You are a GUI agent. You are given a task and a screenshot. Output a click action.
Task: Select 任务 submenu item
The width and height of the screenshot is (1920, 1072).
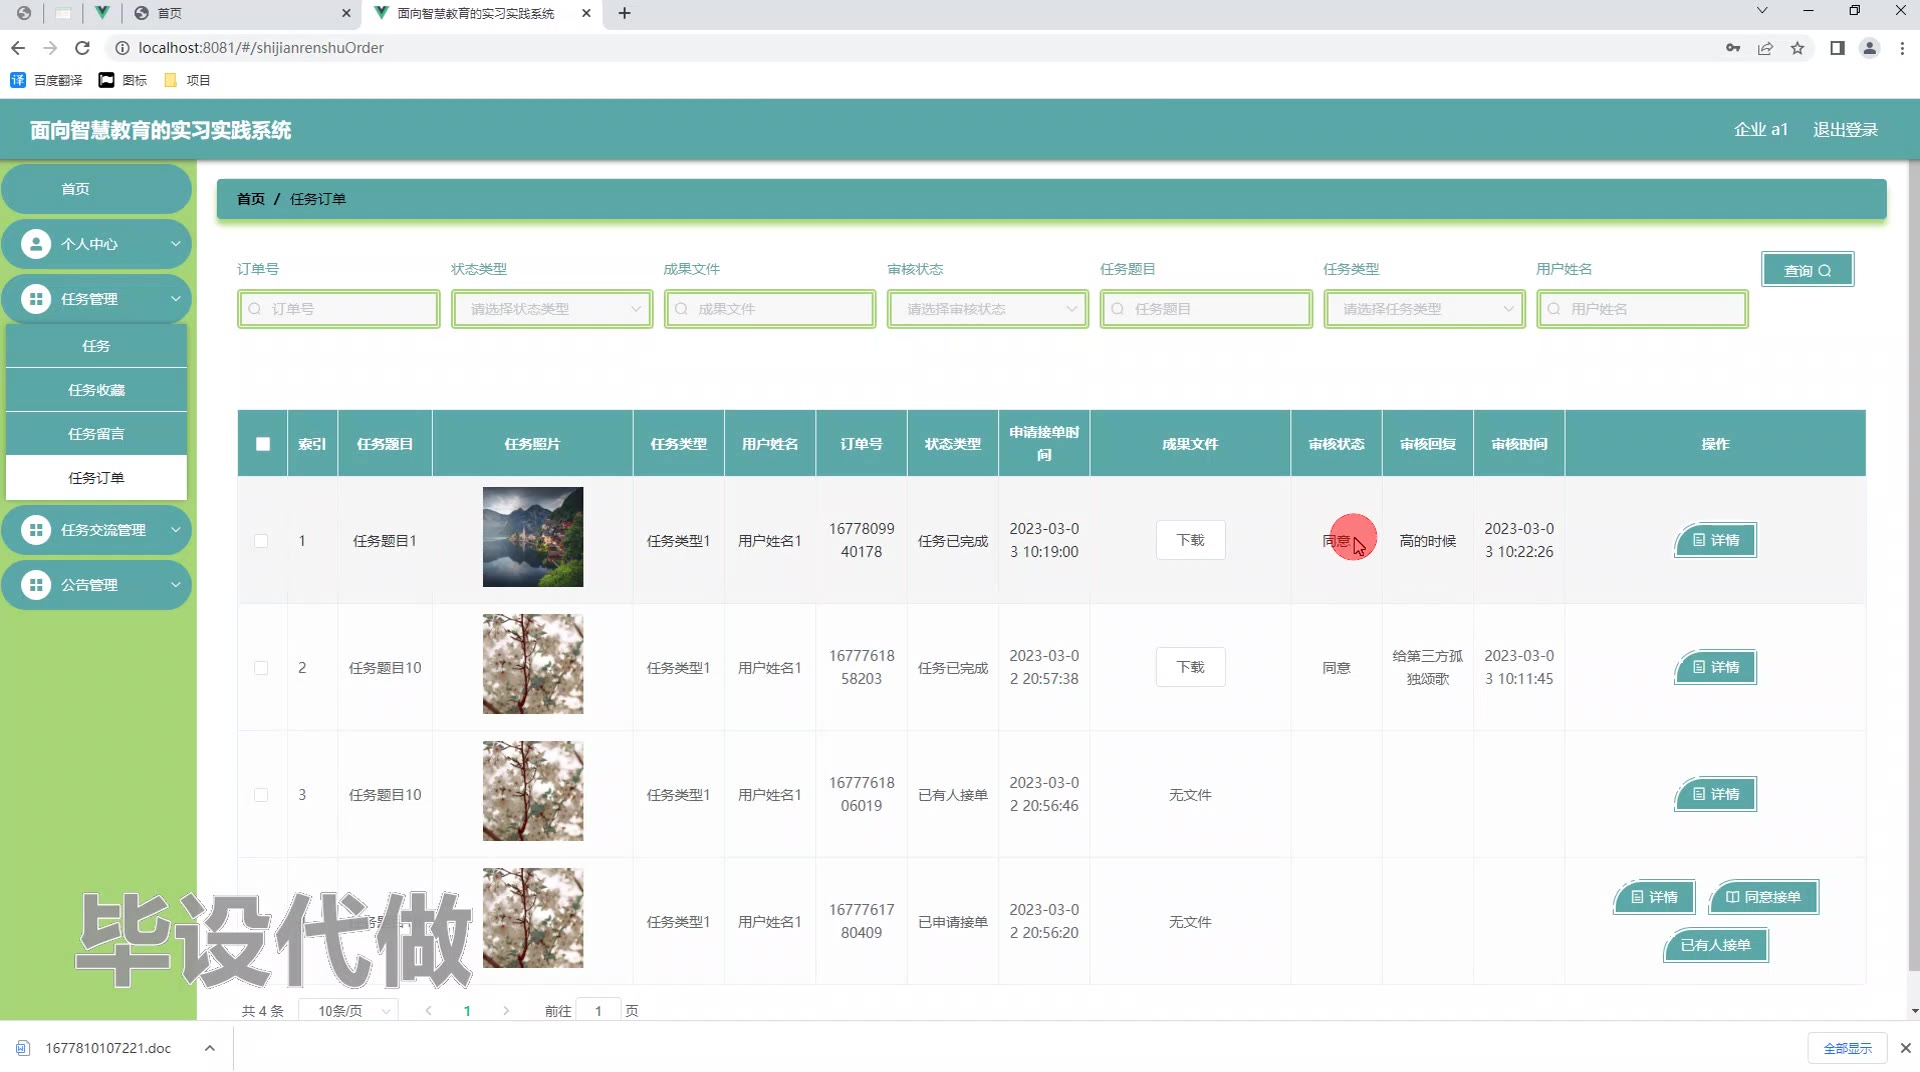[96, 346]
